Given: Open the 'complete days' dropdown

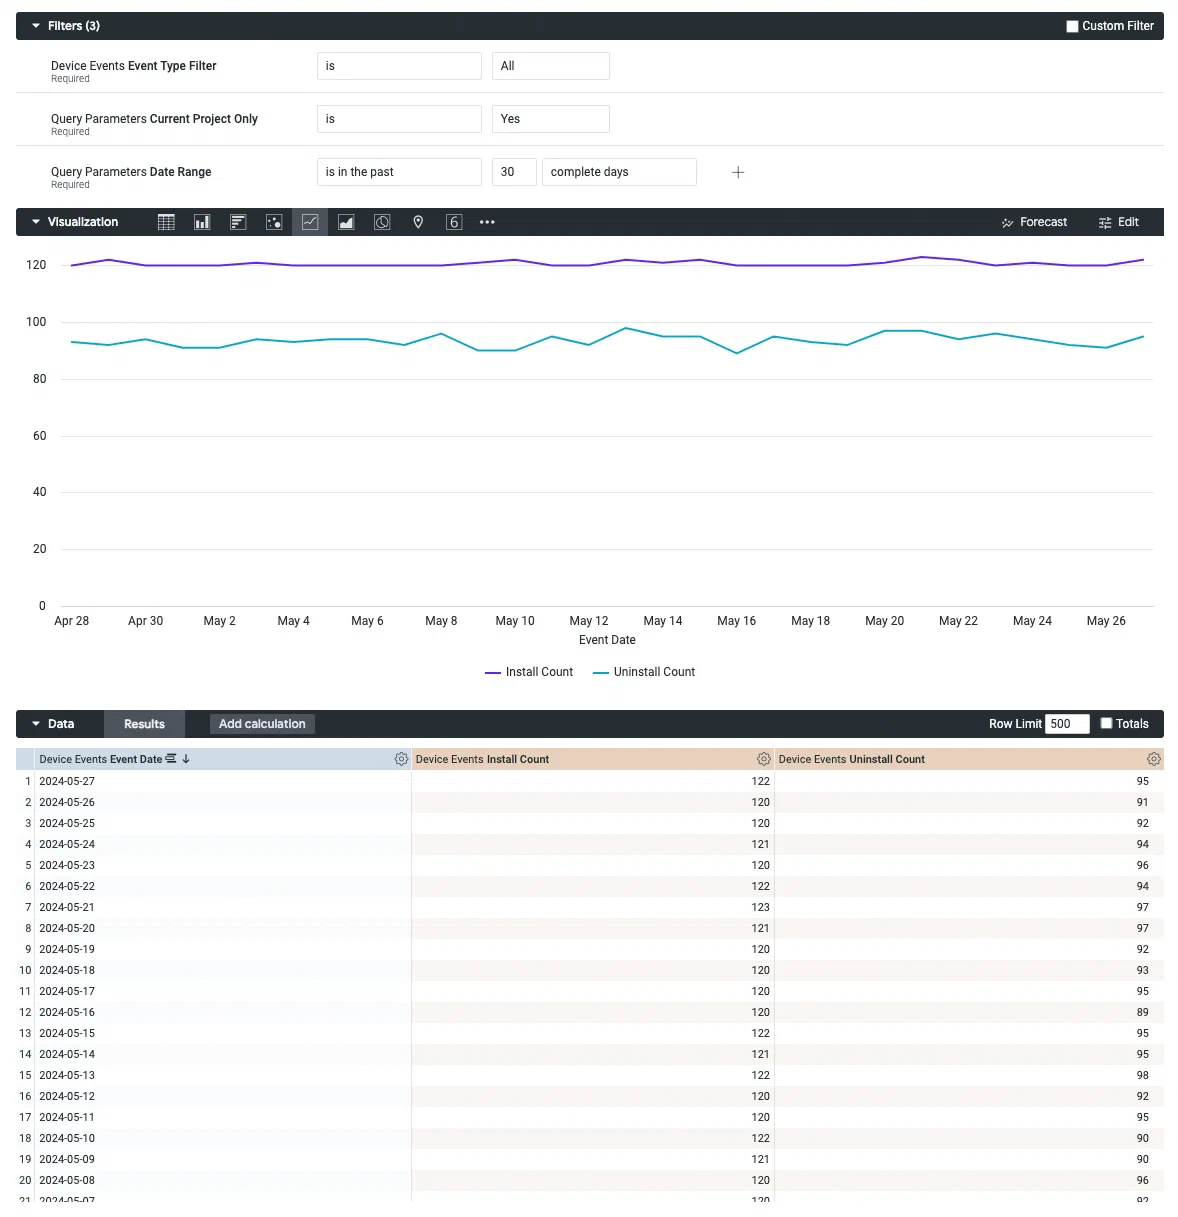Looking at the screenshot, I should coord(619,171).
